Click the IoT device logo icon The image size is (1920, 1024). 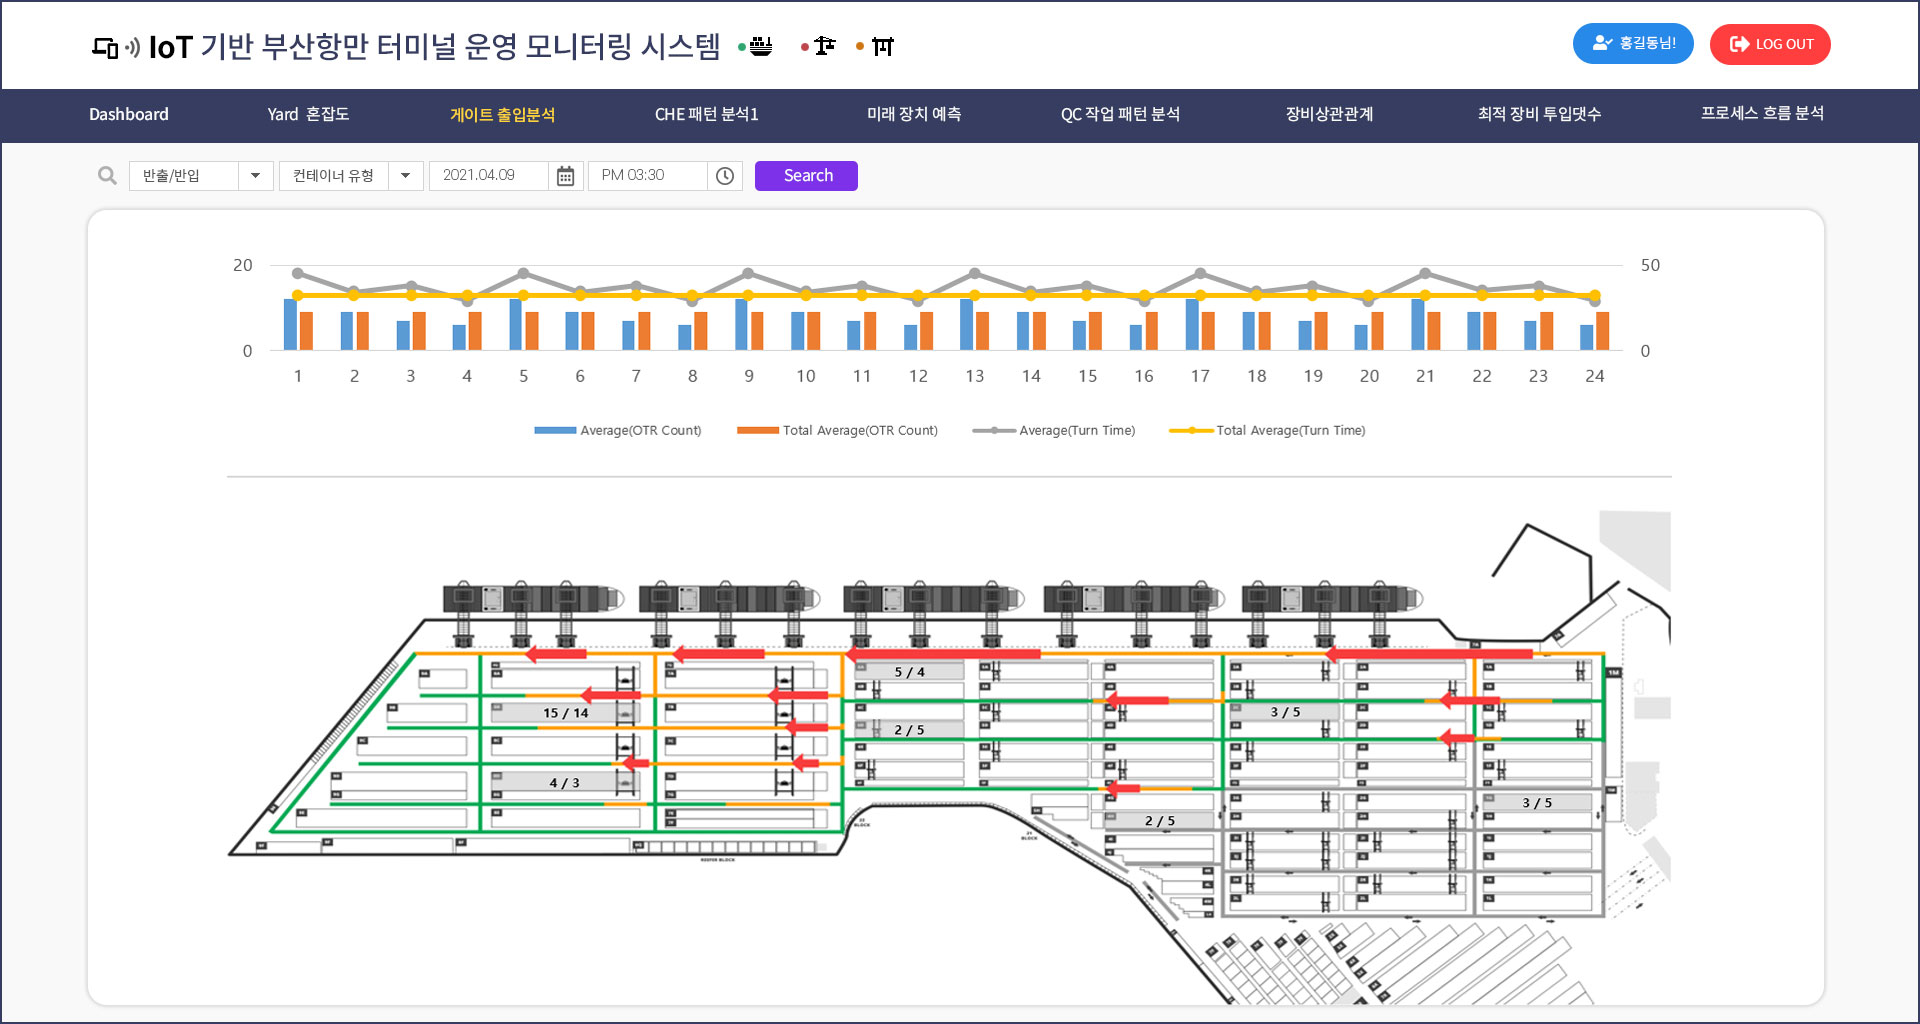click(116, 47)
